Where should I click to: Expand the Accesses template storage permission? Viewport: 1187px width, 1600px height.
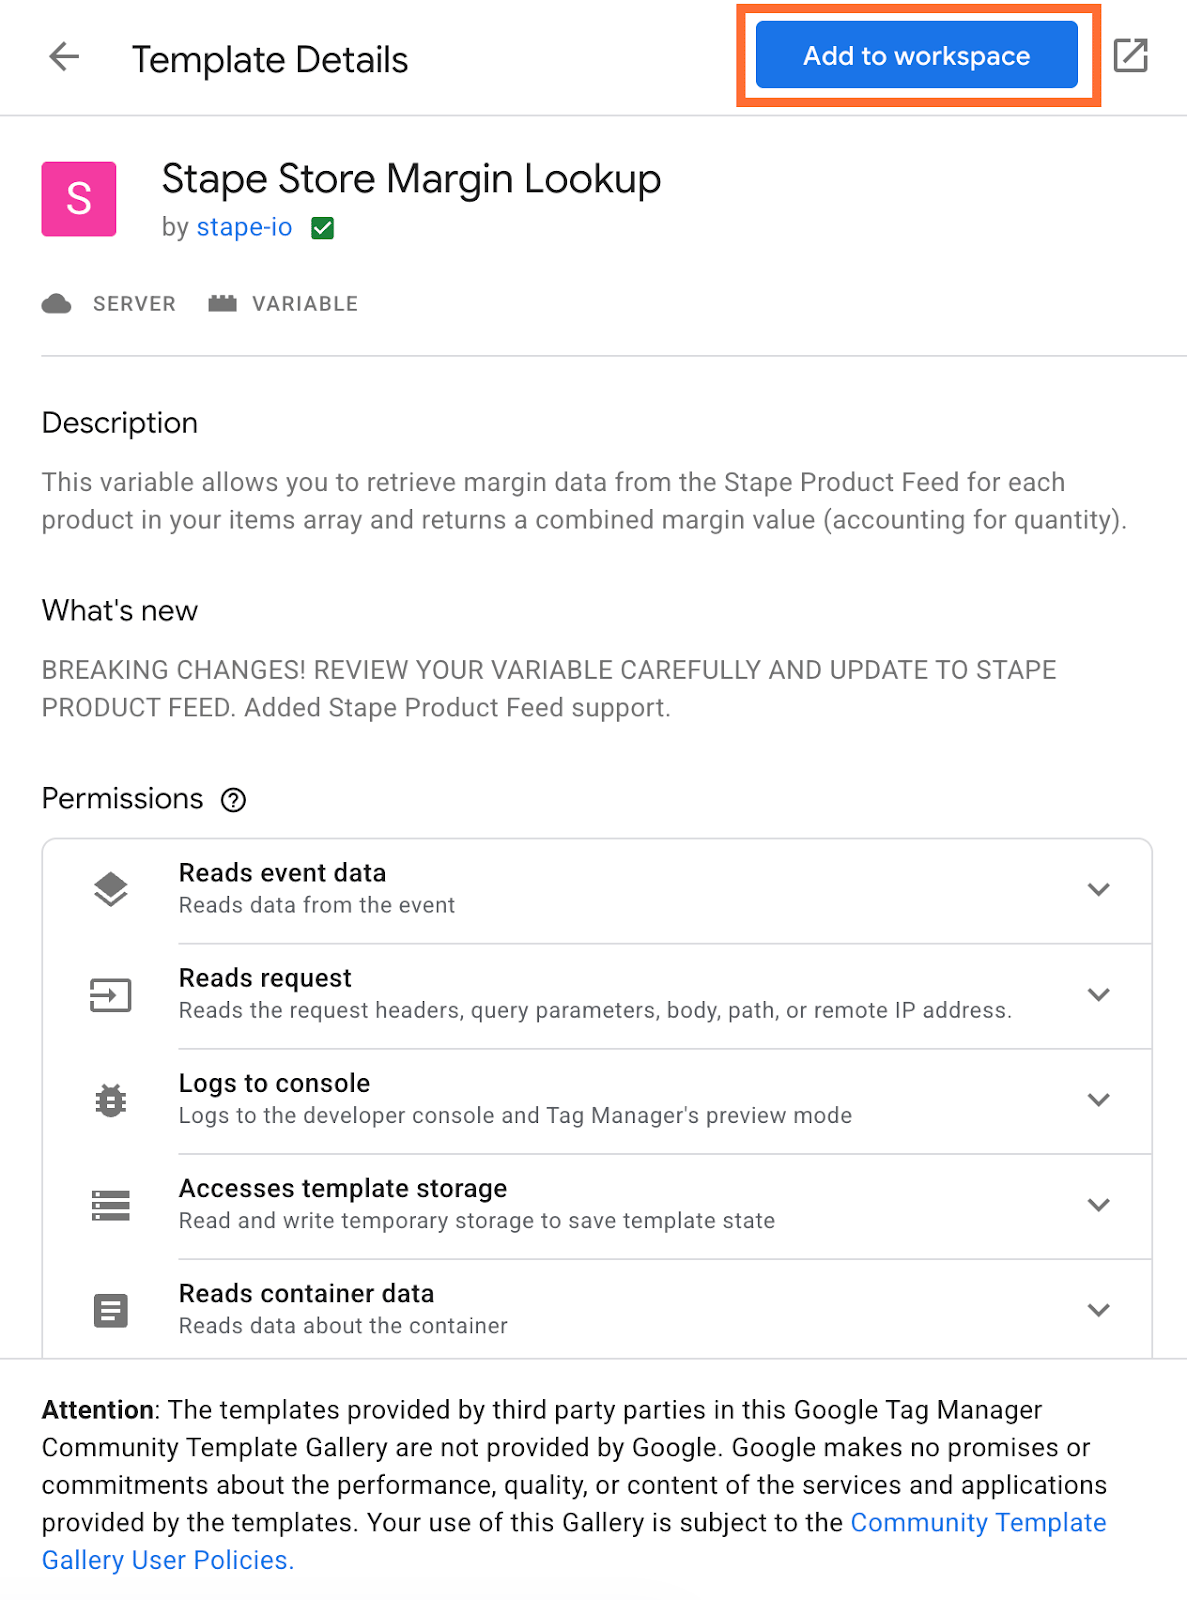[x=1099, y=1204]
